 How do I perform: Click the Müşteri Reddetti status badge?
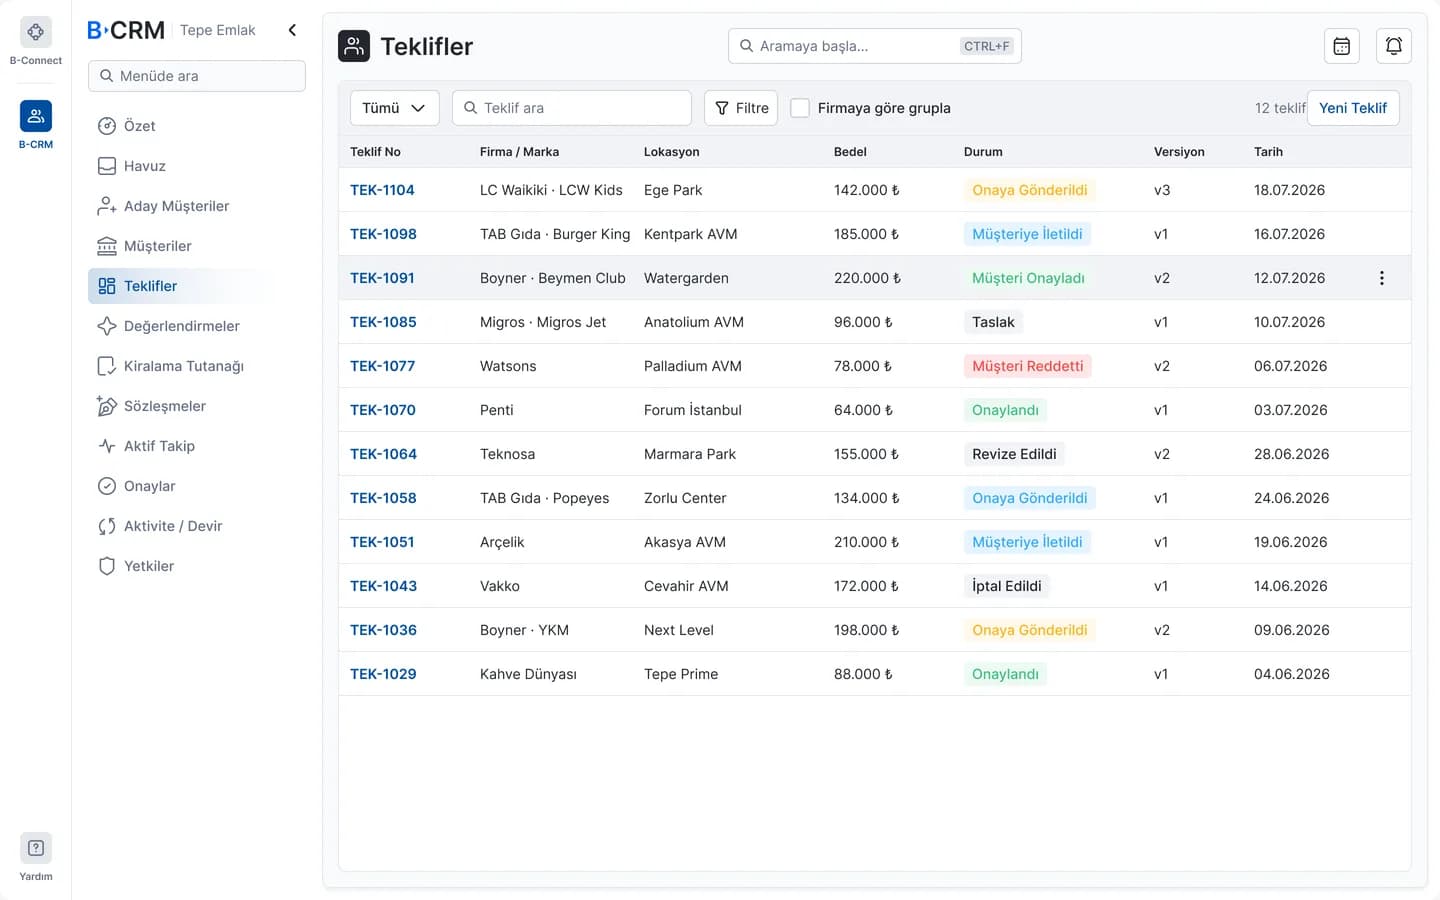[1028, 366]
